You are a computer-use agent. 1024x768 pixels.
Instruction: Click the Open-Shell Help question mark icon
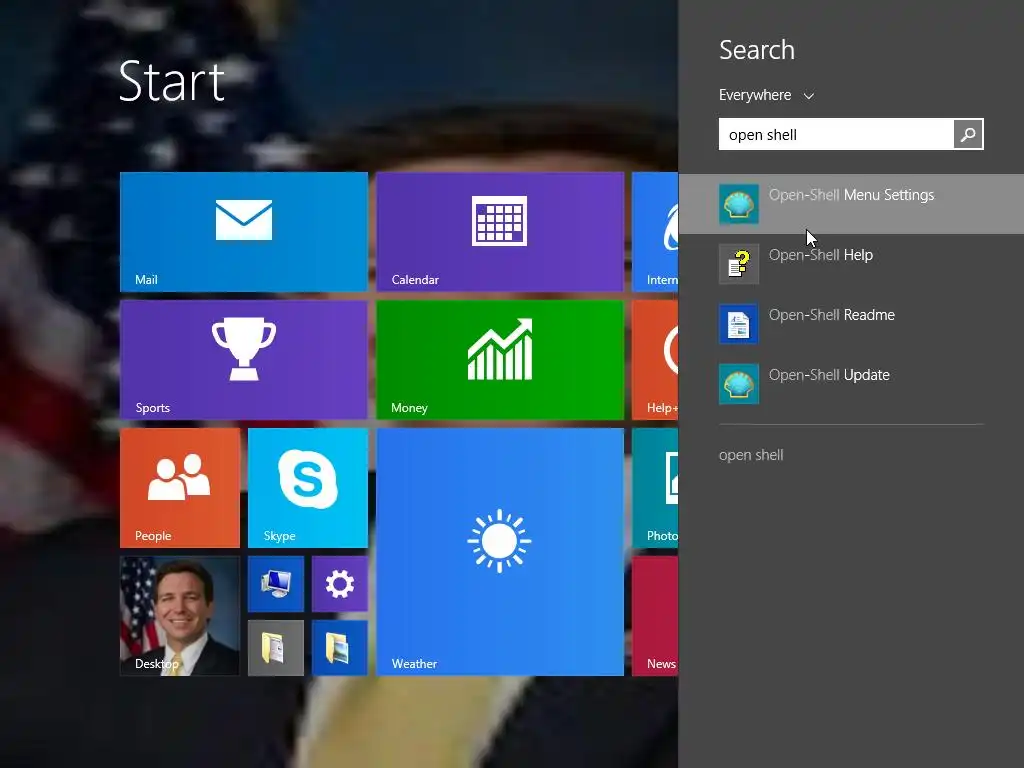[739, 264]
